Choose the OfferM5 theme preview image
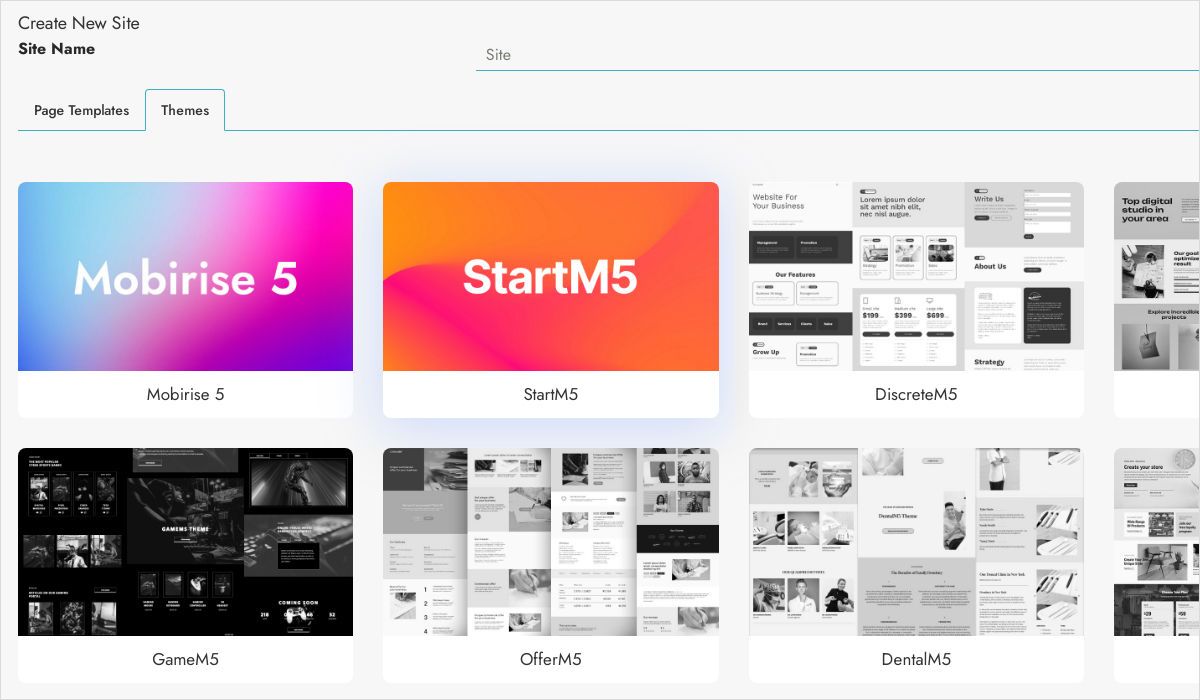The image size is (1200, 700). pos(550,541)
